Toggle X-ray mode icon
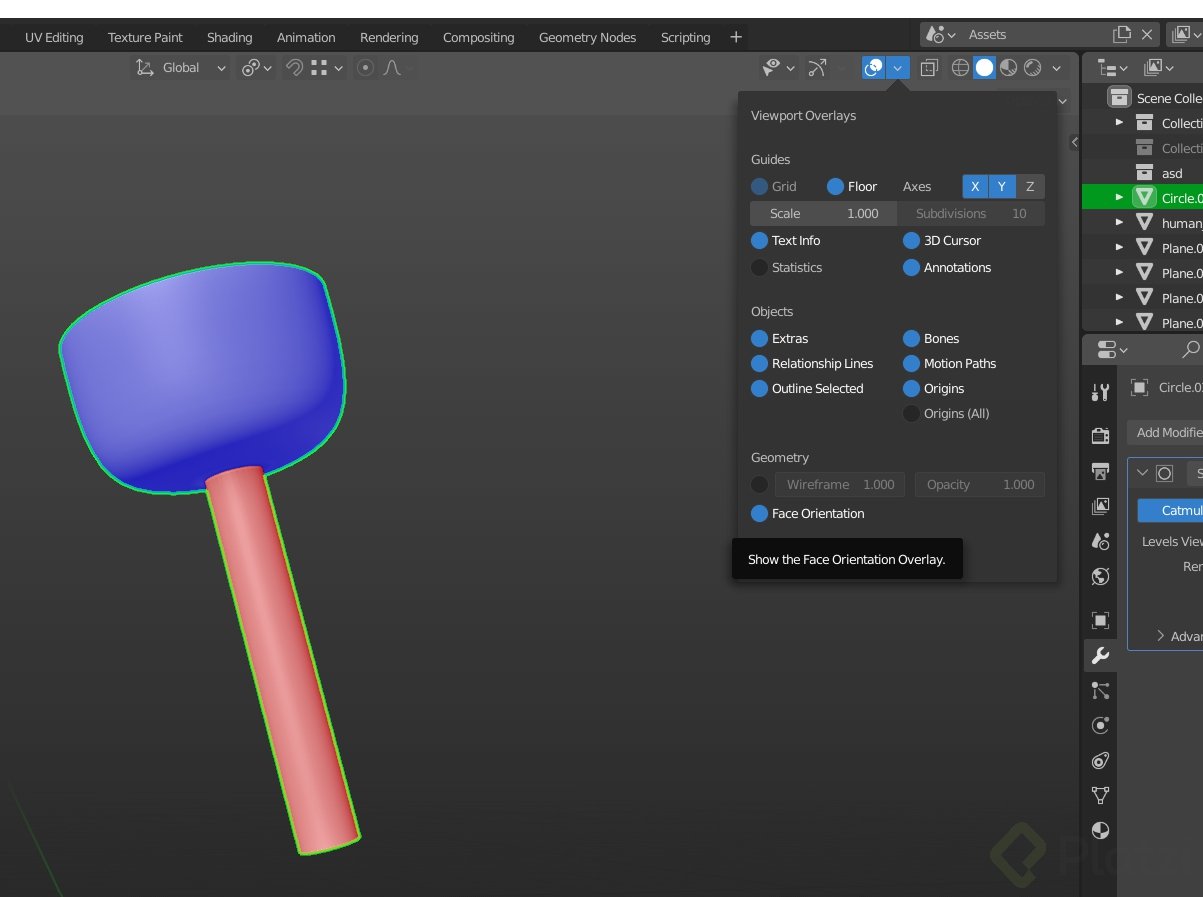 click(929, 68)
